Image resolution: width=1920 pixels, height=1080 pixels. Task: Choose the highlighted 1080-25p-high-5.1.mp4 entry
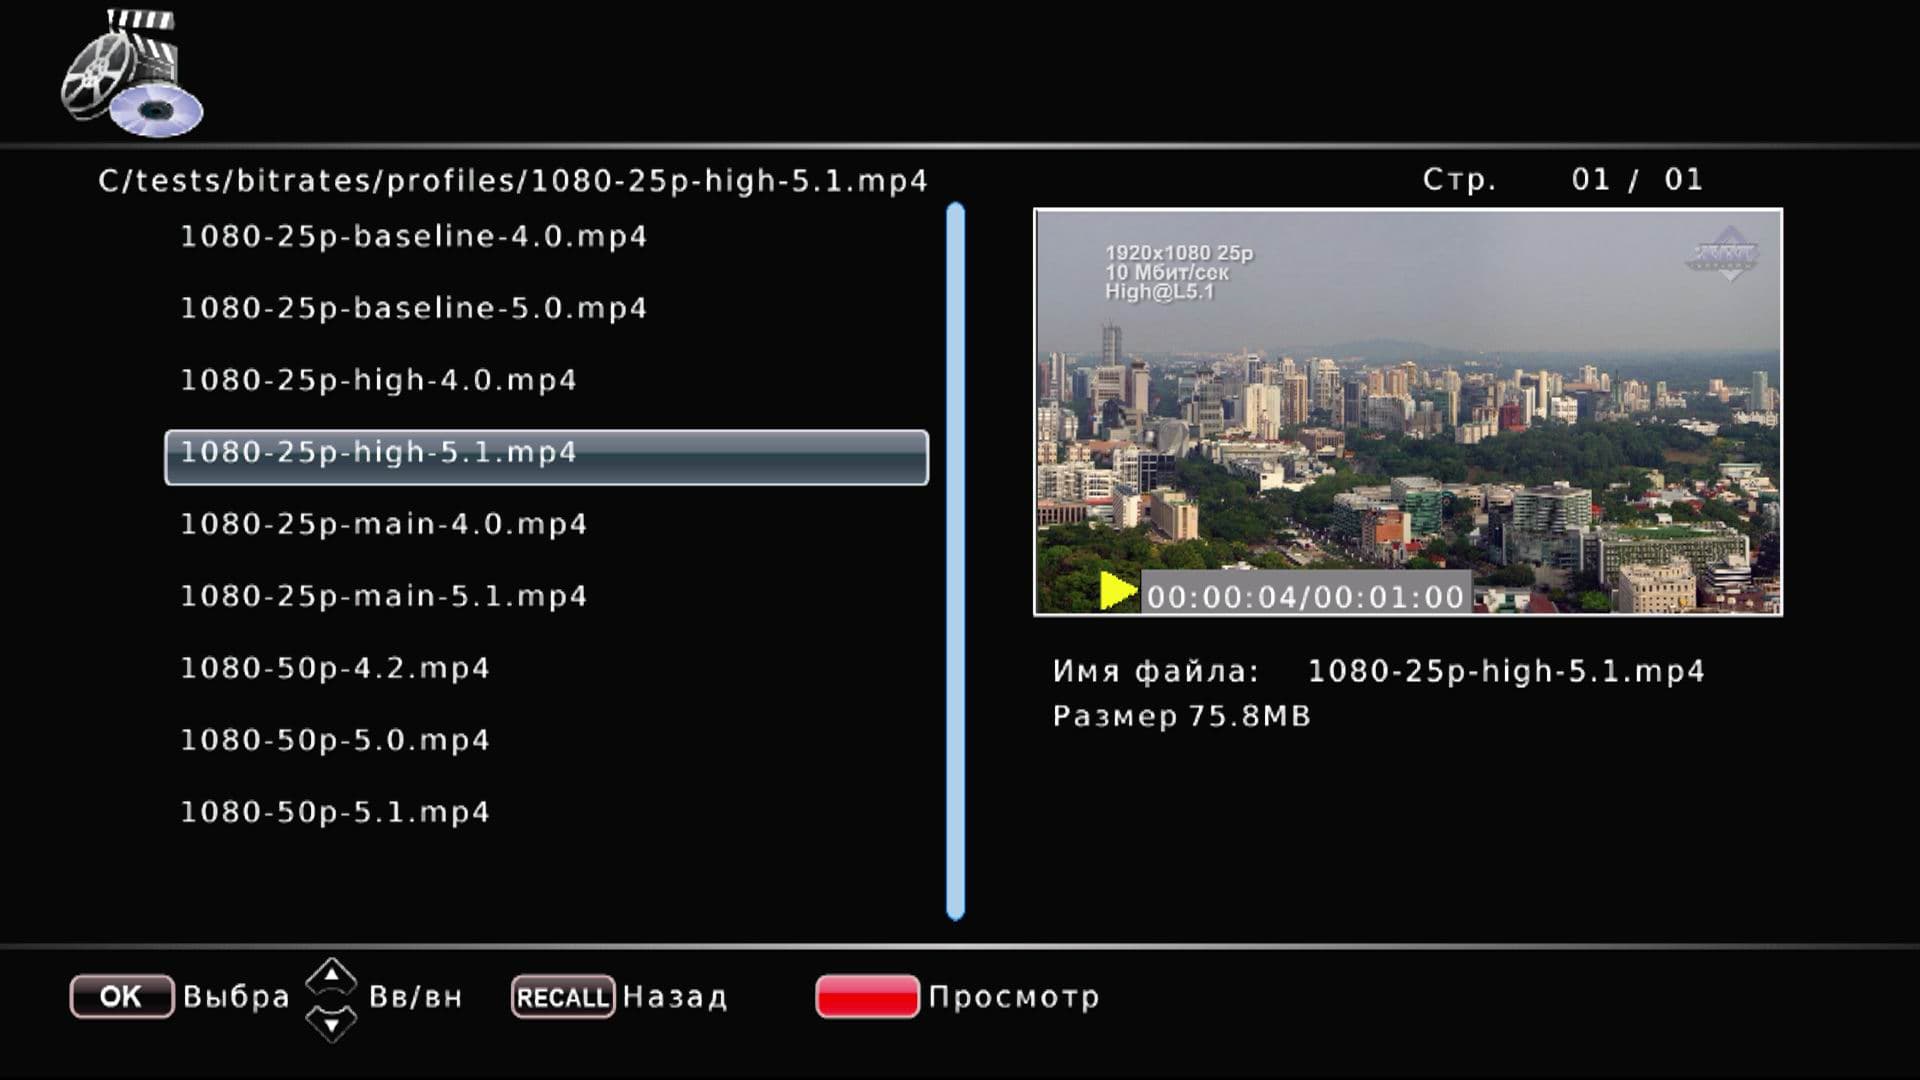[546, 457]
